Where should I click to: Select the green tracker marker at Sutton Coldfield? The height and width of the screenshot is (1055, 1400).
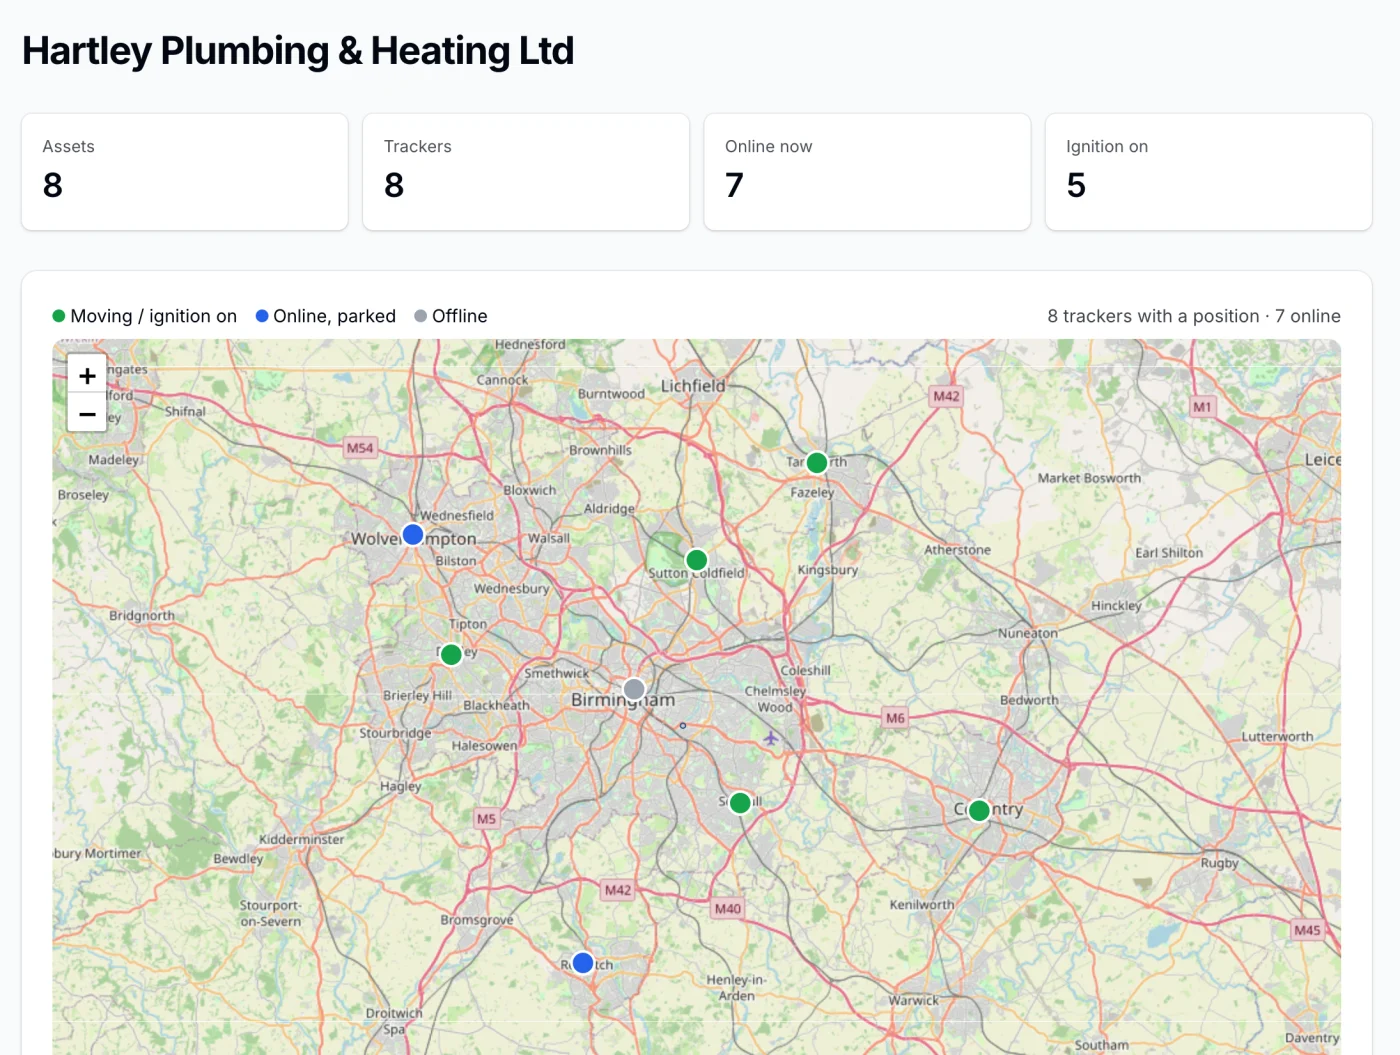click(x=697, y=560)
